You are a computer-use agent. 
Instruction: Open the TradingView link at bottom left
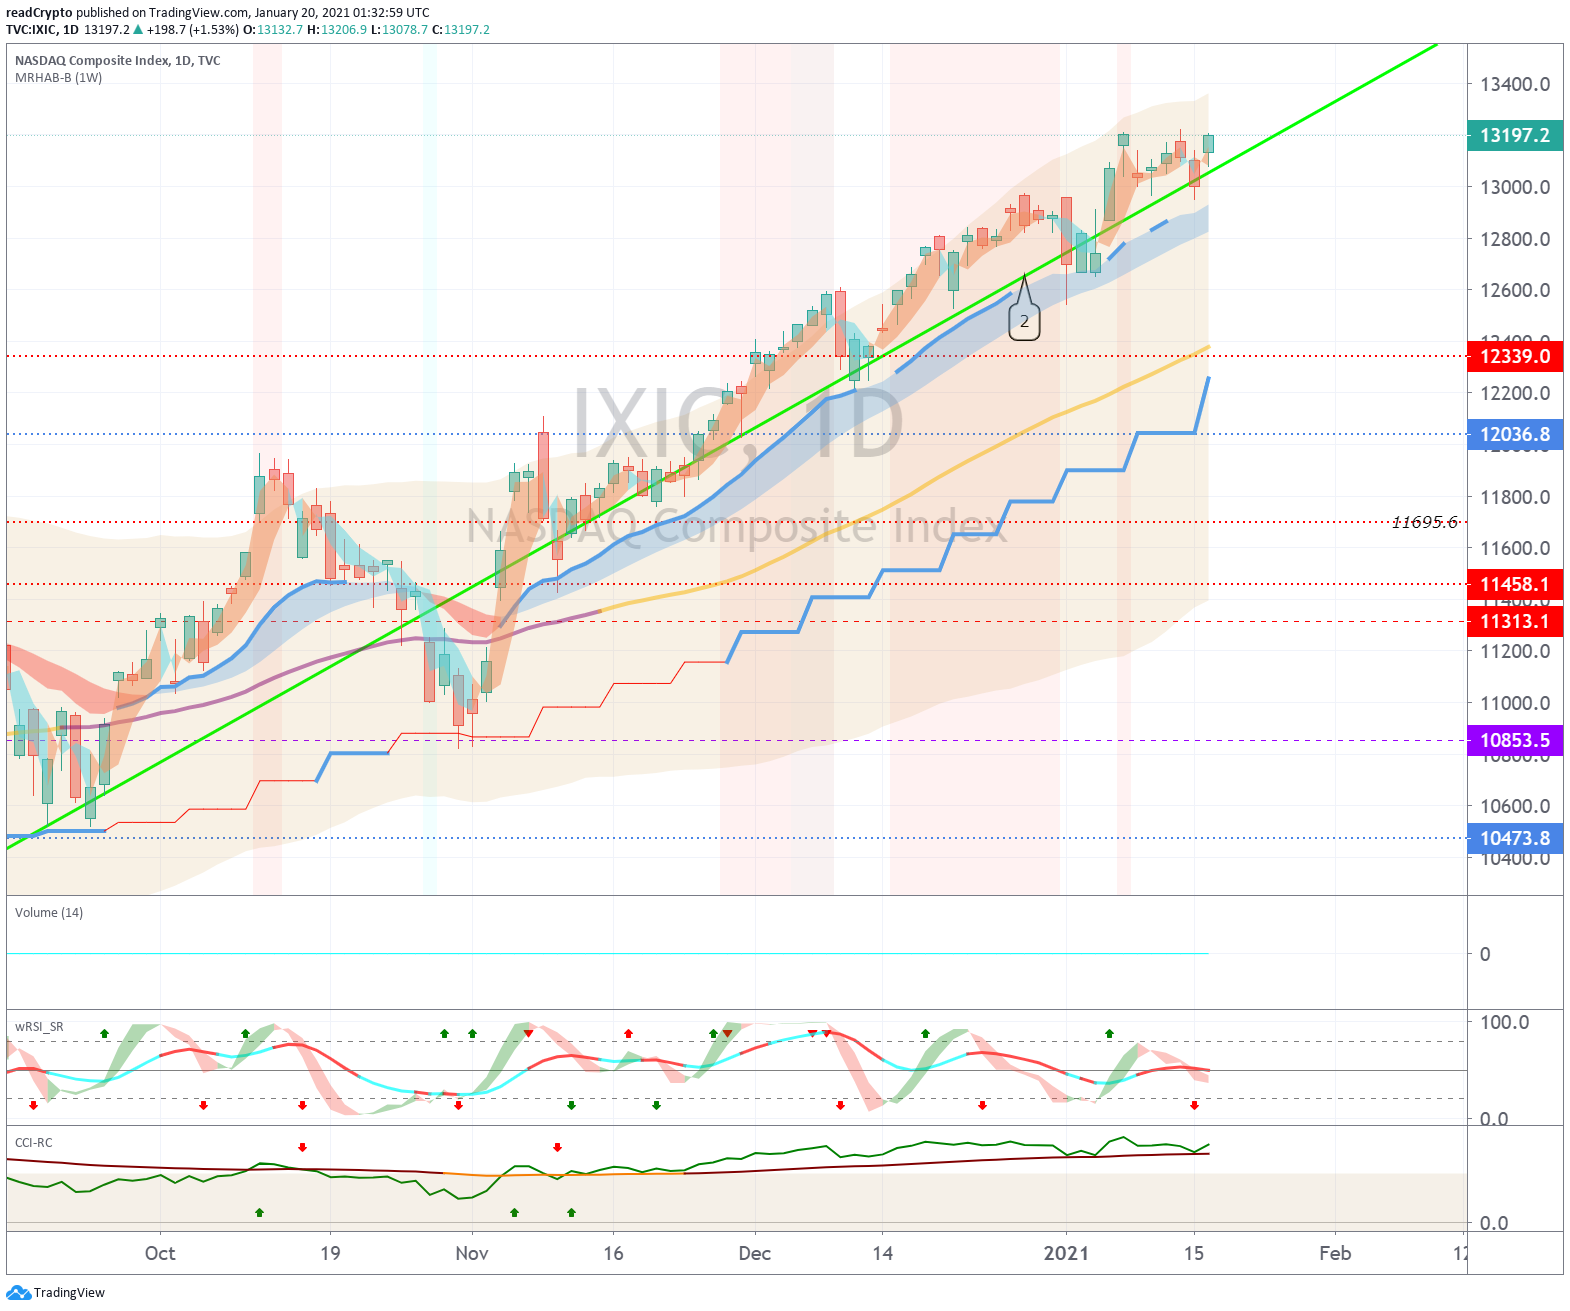(x=69, y=1293)
